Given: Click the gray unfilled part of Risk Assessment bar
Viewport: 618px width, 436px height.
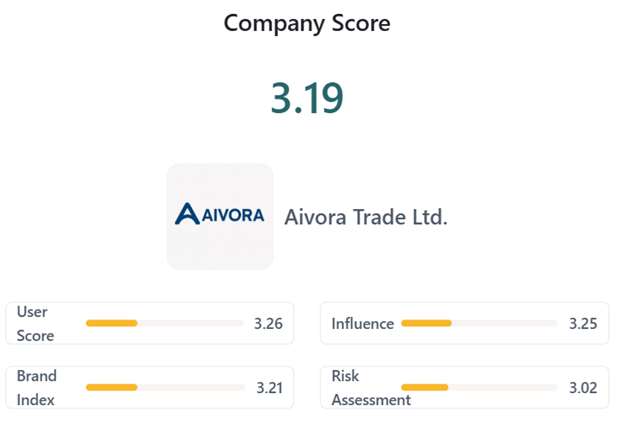Looking at the screenshot, I should 503,387.
